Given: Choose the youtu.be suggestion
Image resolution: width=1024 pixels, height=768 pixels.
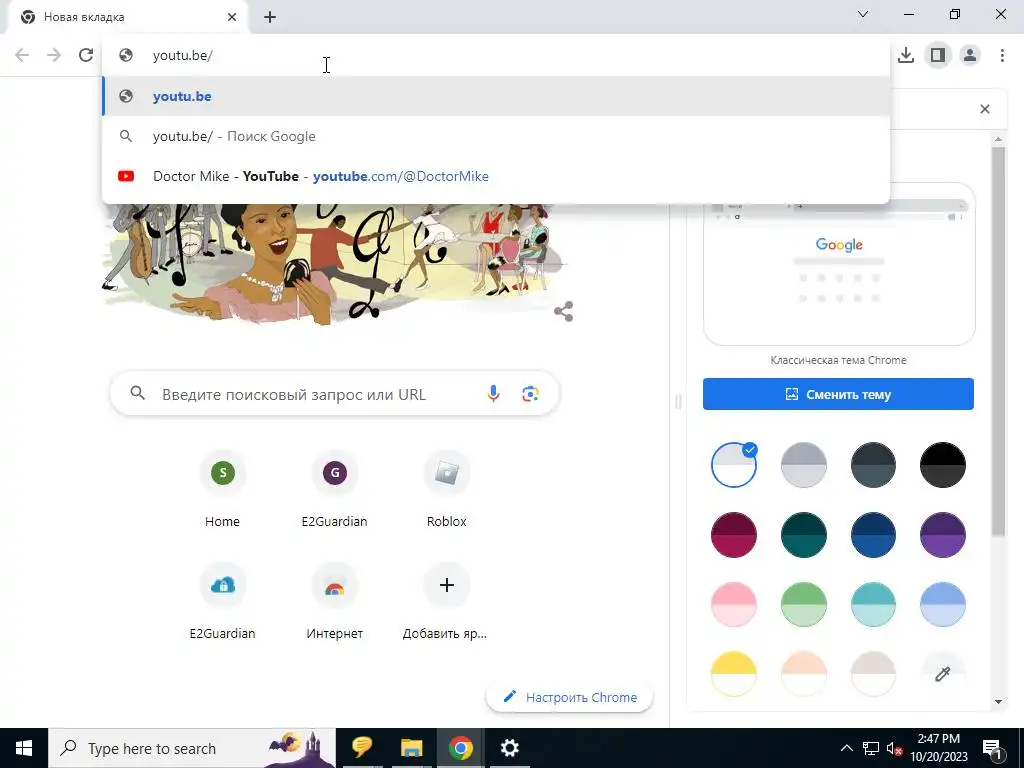Looking at the screenshot, I should pyautogui.click(x=496, y=96).
